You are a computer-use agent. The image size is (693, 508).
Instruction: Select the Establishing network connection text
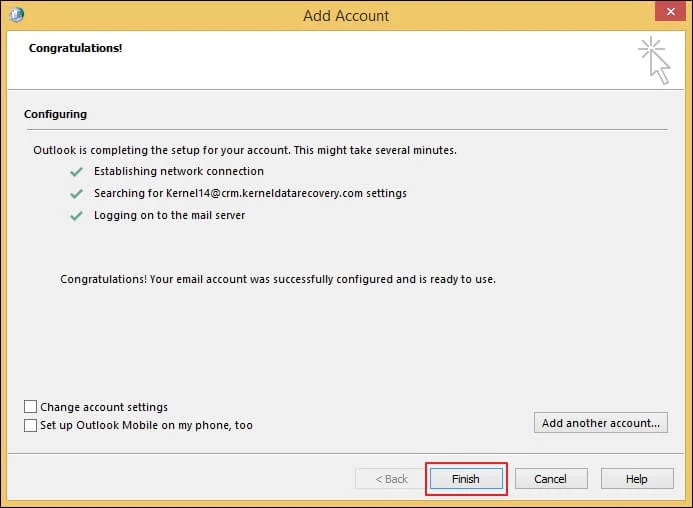[x=179, y=172]
